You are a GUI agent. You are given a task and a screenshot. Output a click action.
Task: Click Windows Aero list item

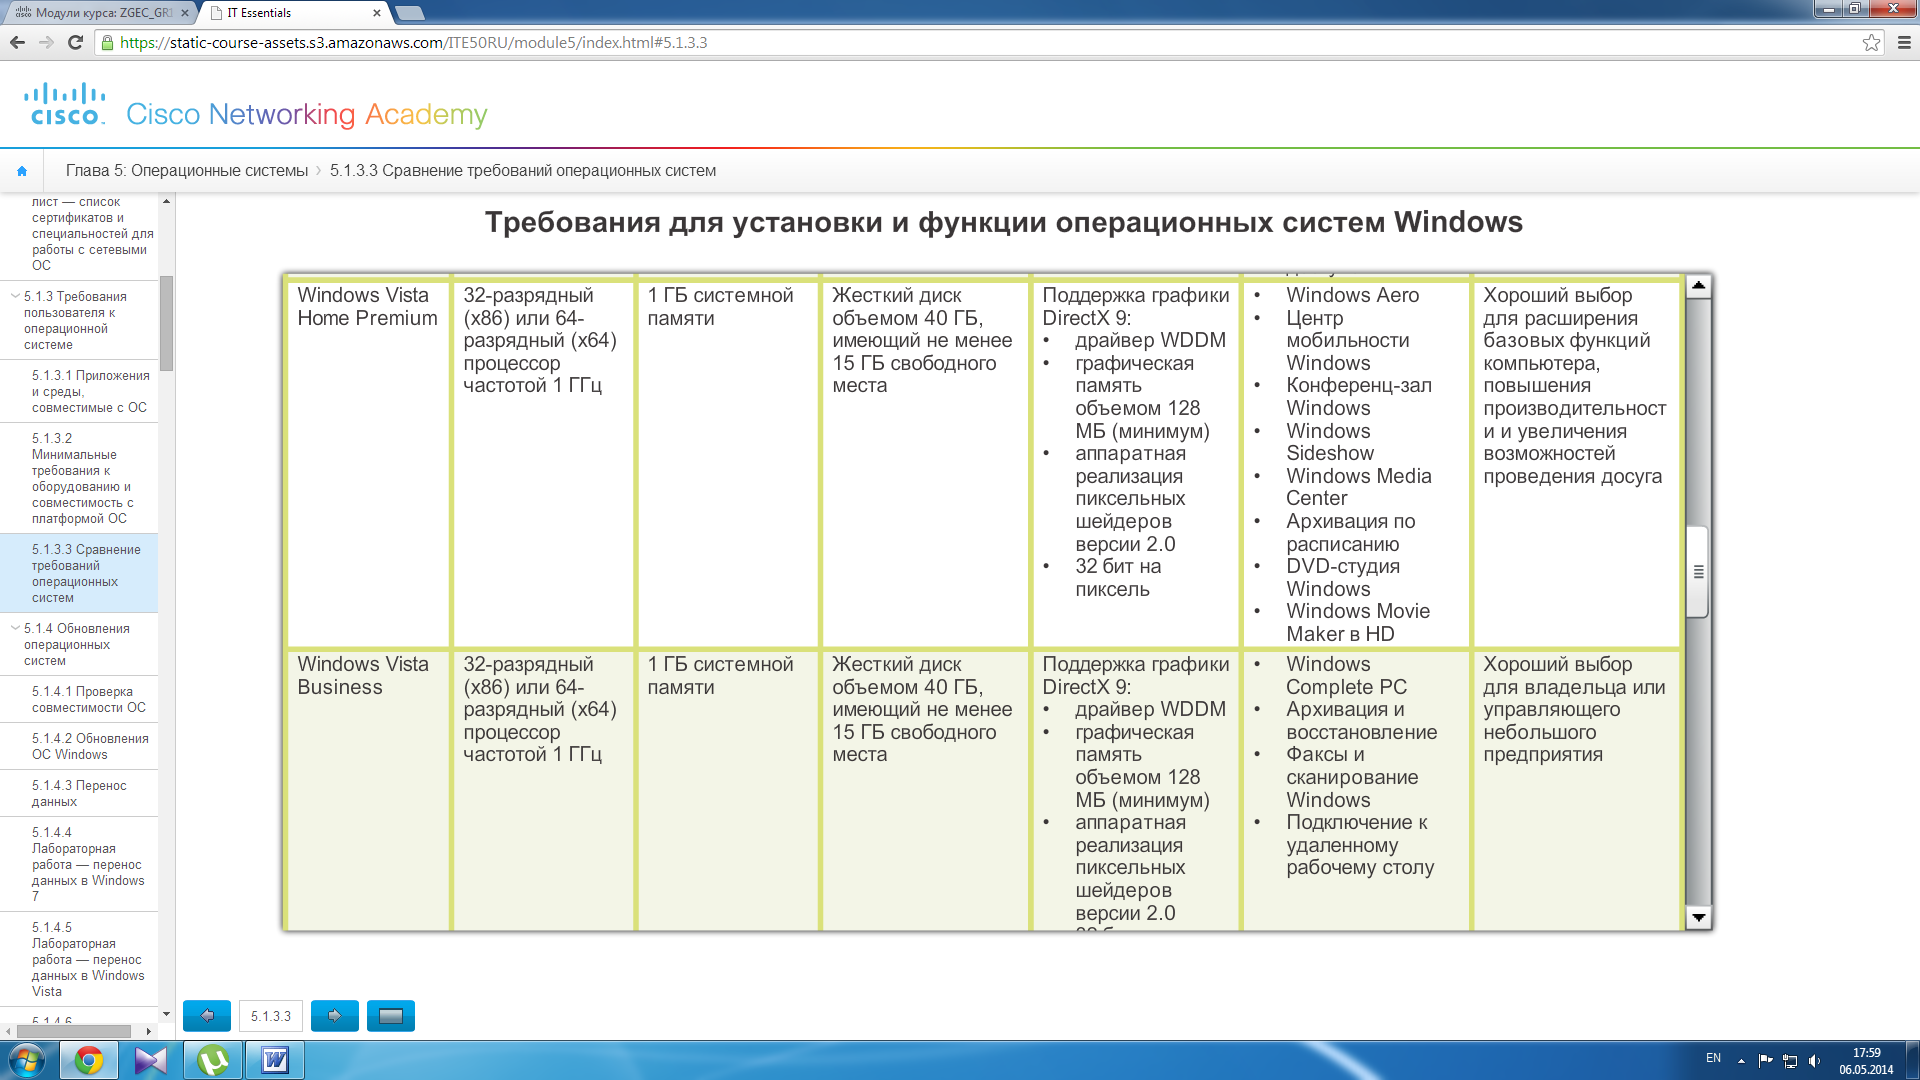tap(1352, 295)
